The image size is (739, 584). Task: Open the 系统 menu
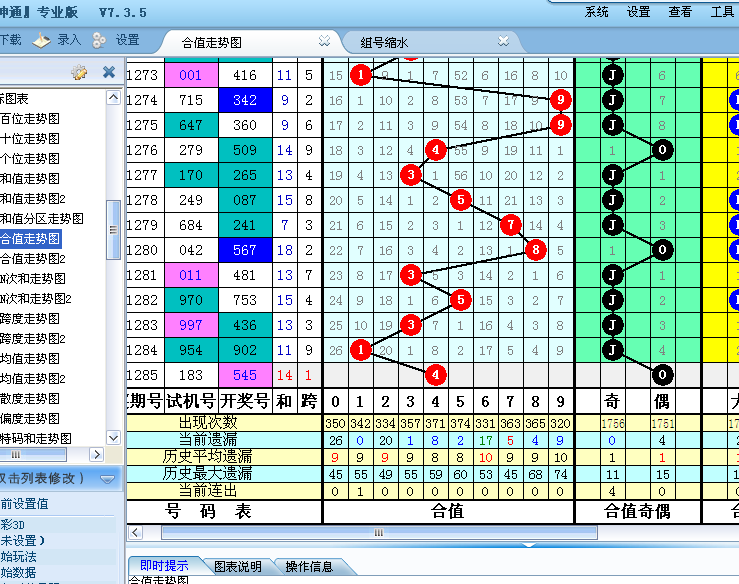pyautogui.click(x=597, y=12)
